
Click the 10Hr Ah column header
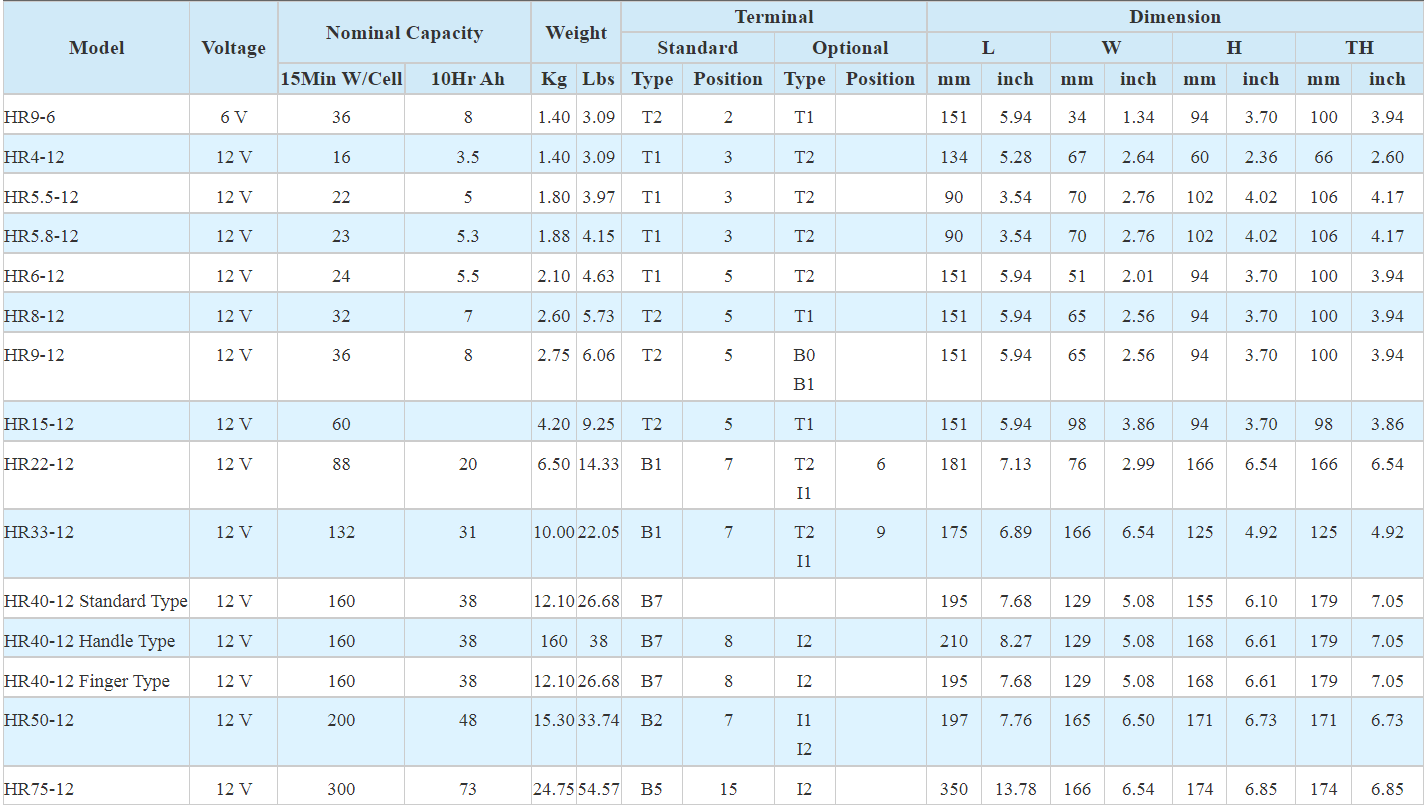tap(468, 79)
